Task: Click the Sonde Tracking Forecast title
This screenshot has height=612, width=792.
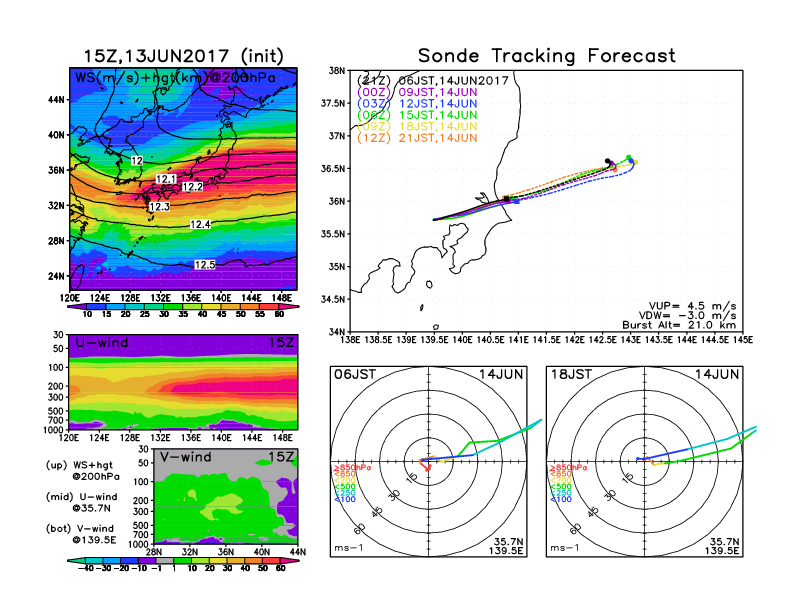Action: point(546,56)
